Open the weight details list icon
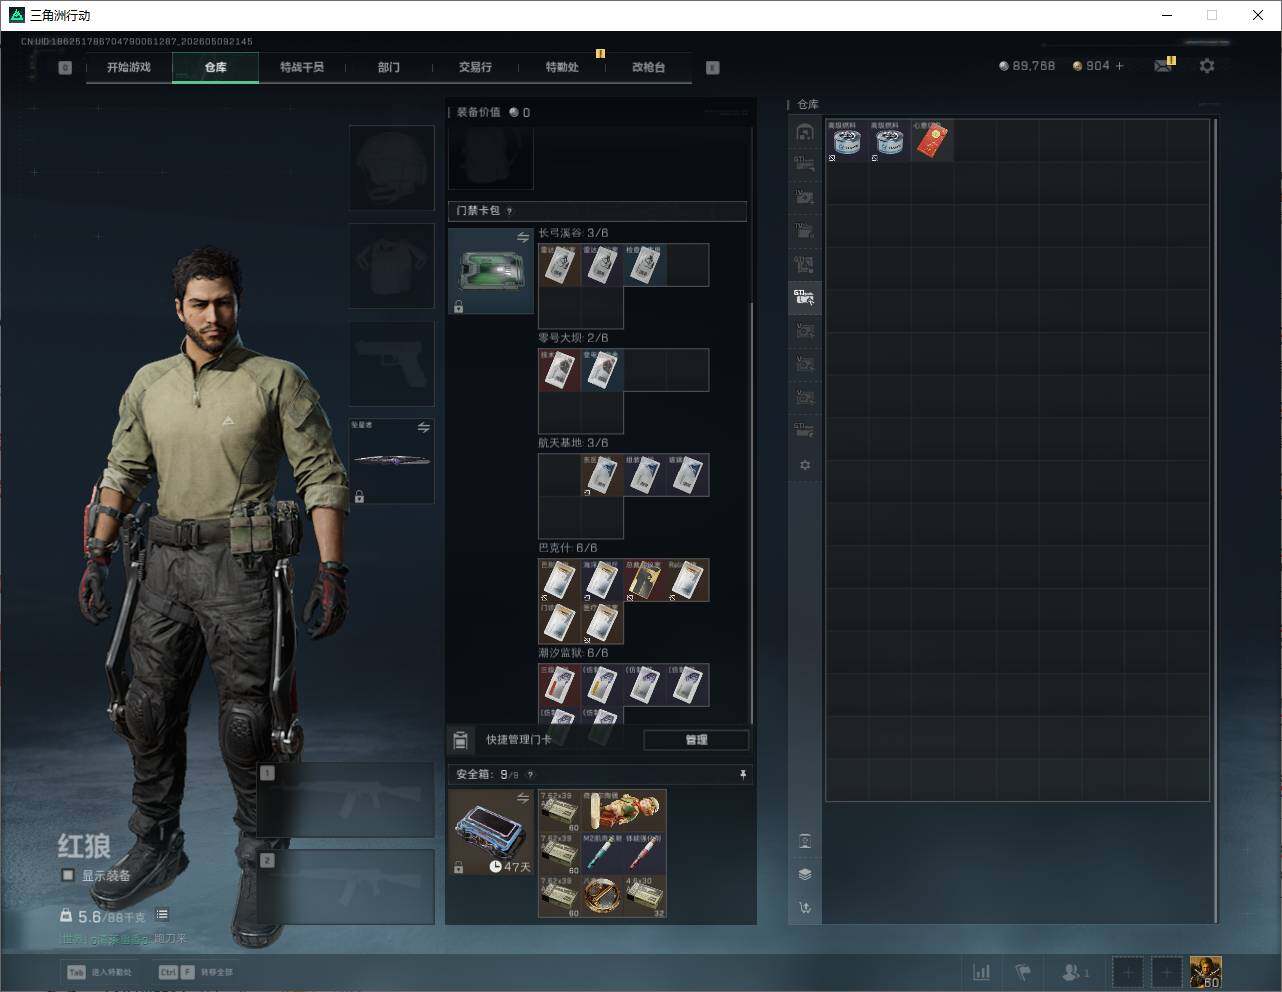Image resolution: width=1282 pixels, height=992 pixels. 162,915
